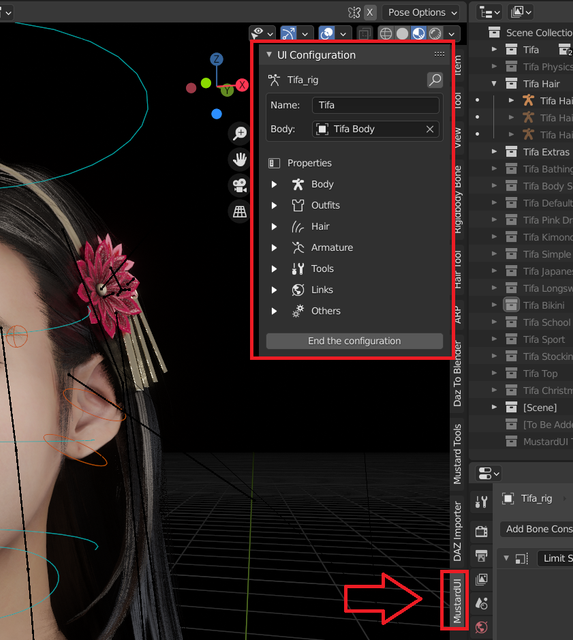Screen dimensions: 573x640
Task: Click the Y axis on navigation gizmo
Action: click(x=227, y=90)
